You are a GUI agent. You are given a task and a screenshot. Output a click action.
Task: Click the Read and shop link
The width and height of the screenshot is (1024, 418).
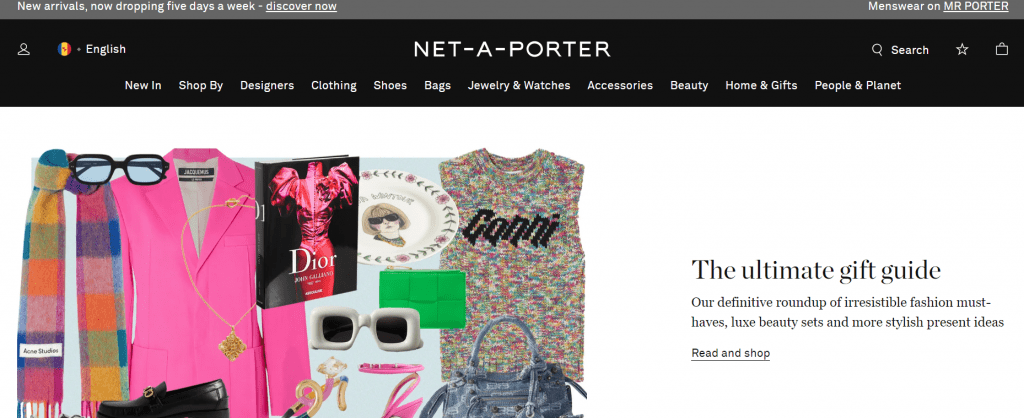[730, 353]
